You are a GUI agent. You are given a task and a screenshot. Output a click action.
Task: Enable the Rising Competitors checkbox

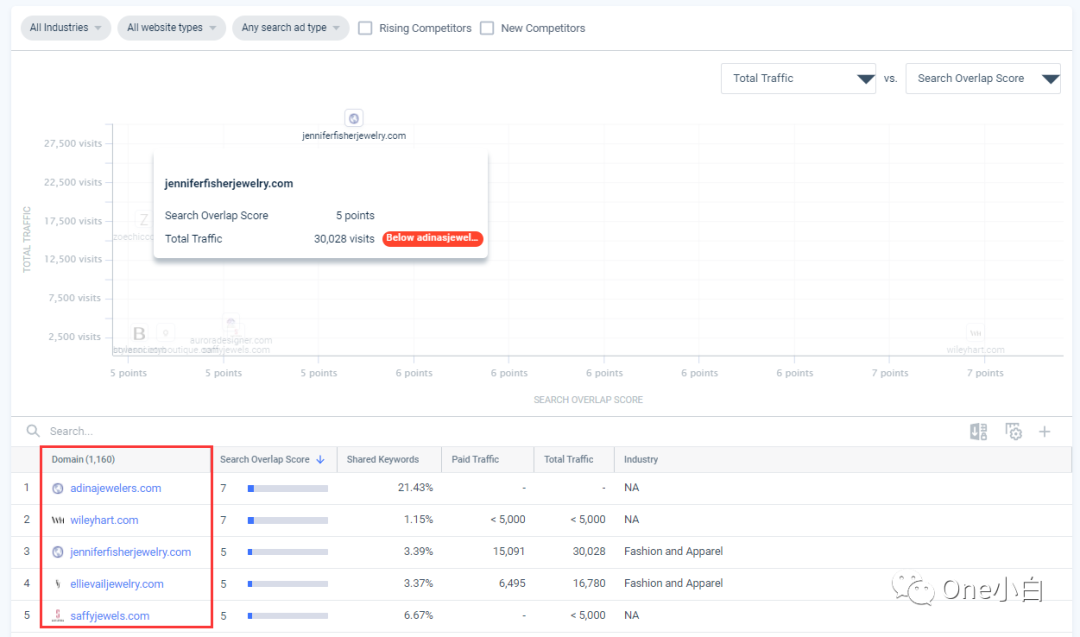coord(365,28)
